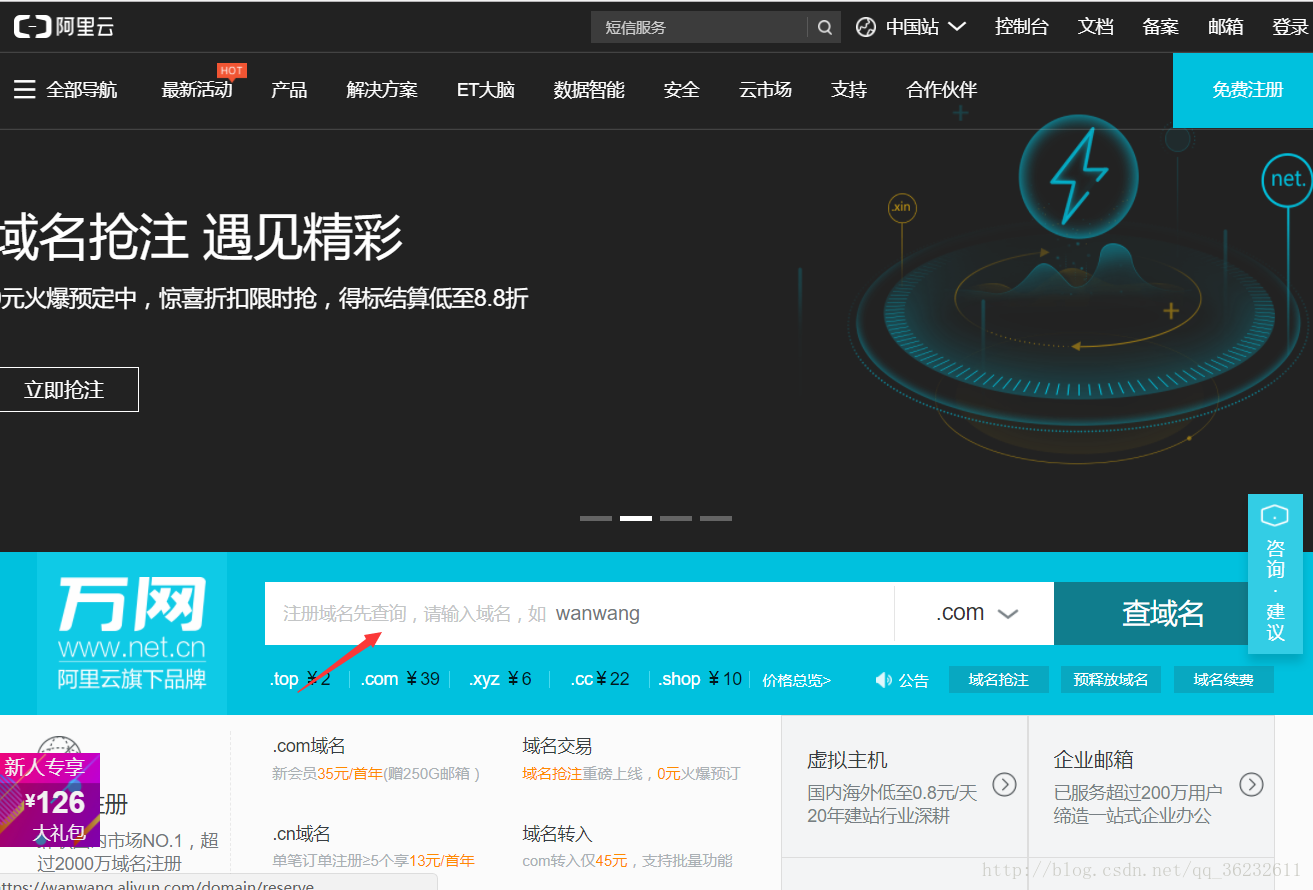
Task: Open the .com域名 heading link
Action: point(309,746)
